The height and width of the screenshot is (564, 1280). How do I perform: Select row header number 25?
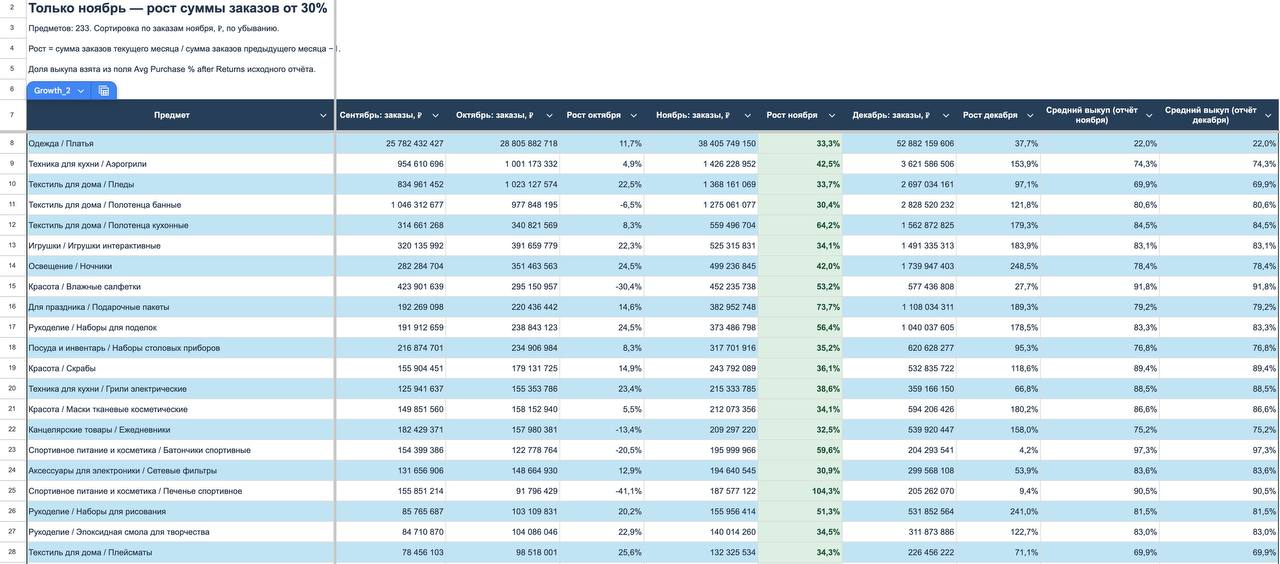12,491
